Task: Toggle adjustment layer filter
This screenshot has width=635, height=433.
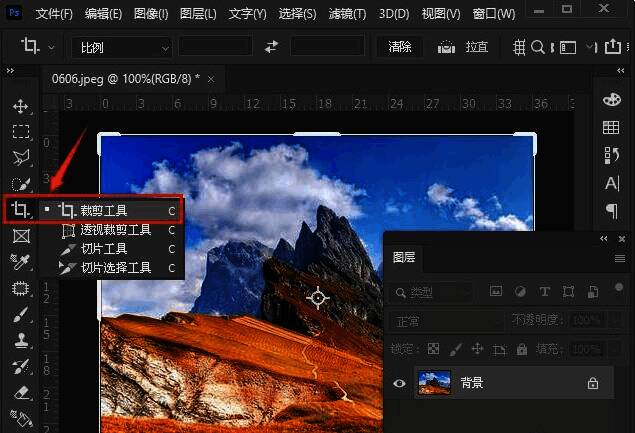Action: (x=520, y=291)
